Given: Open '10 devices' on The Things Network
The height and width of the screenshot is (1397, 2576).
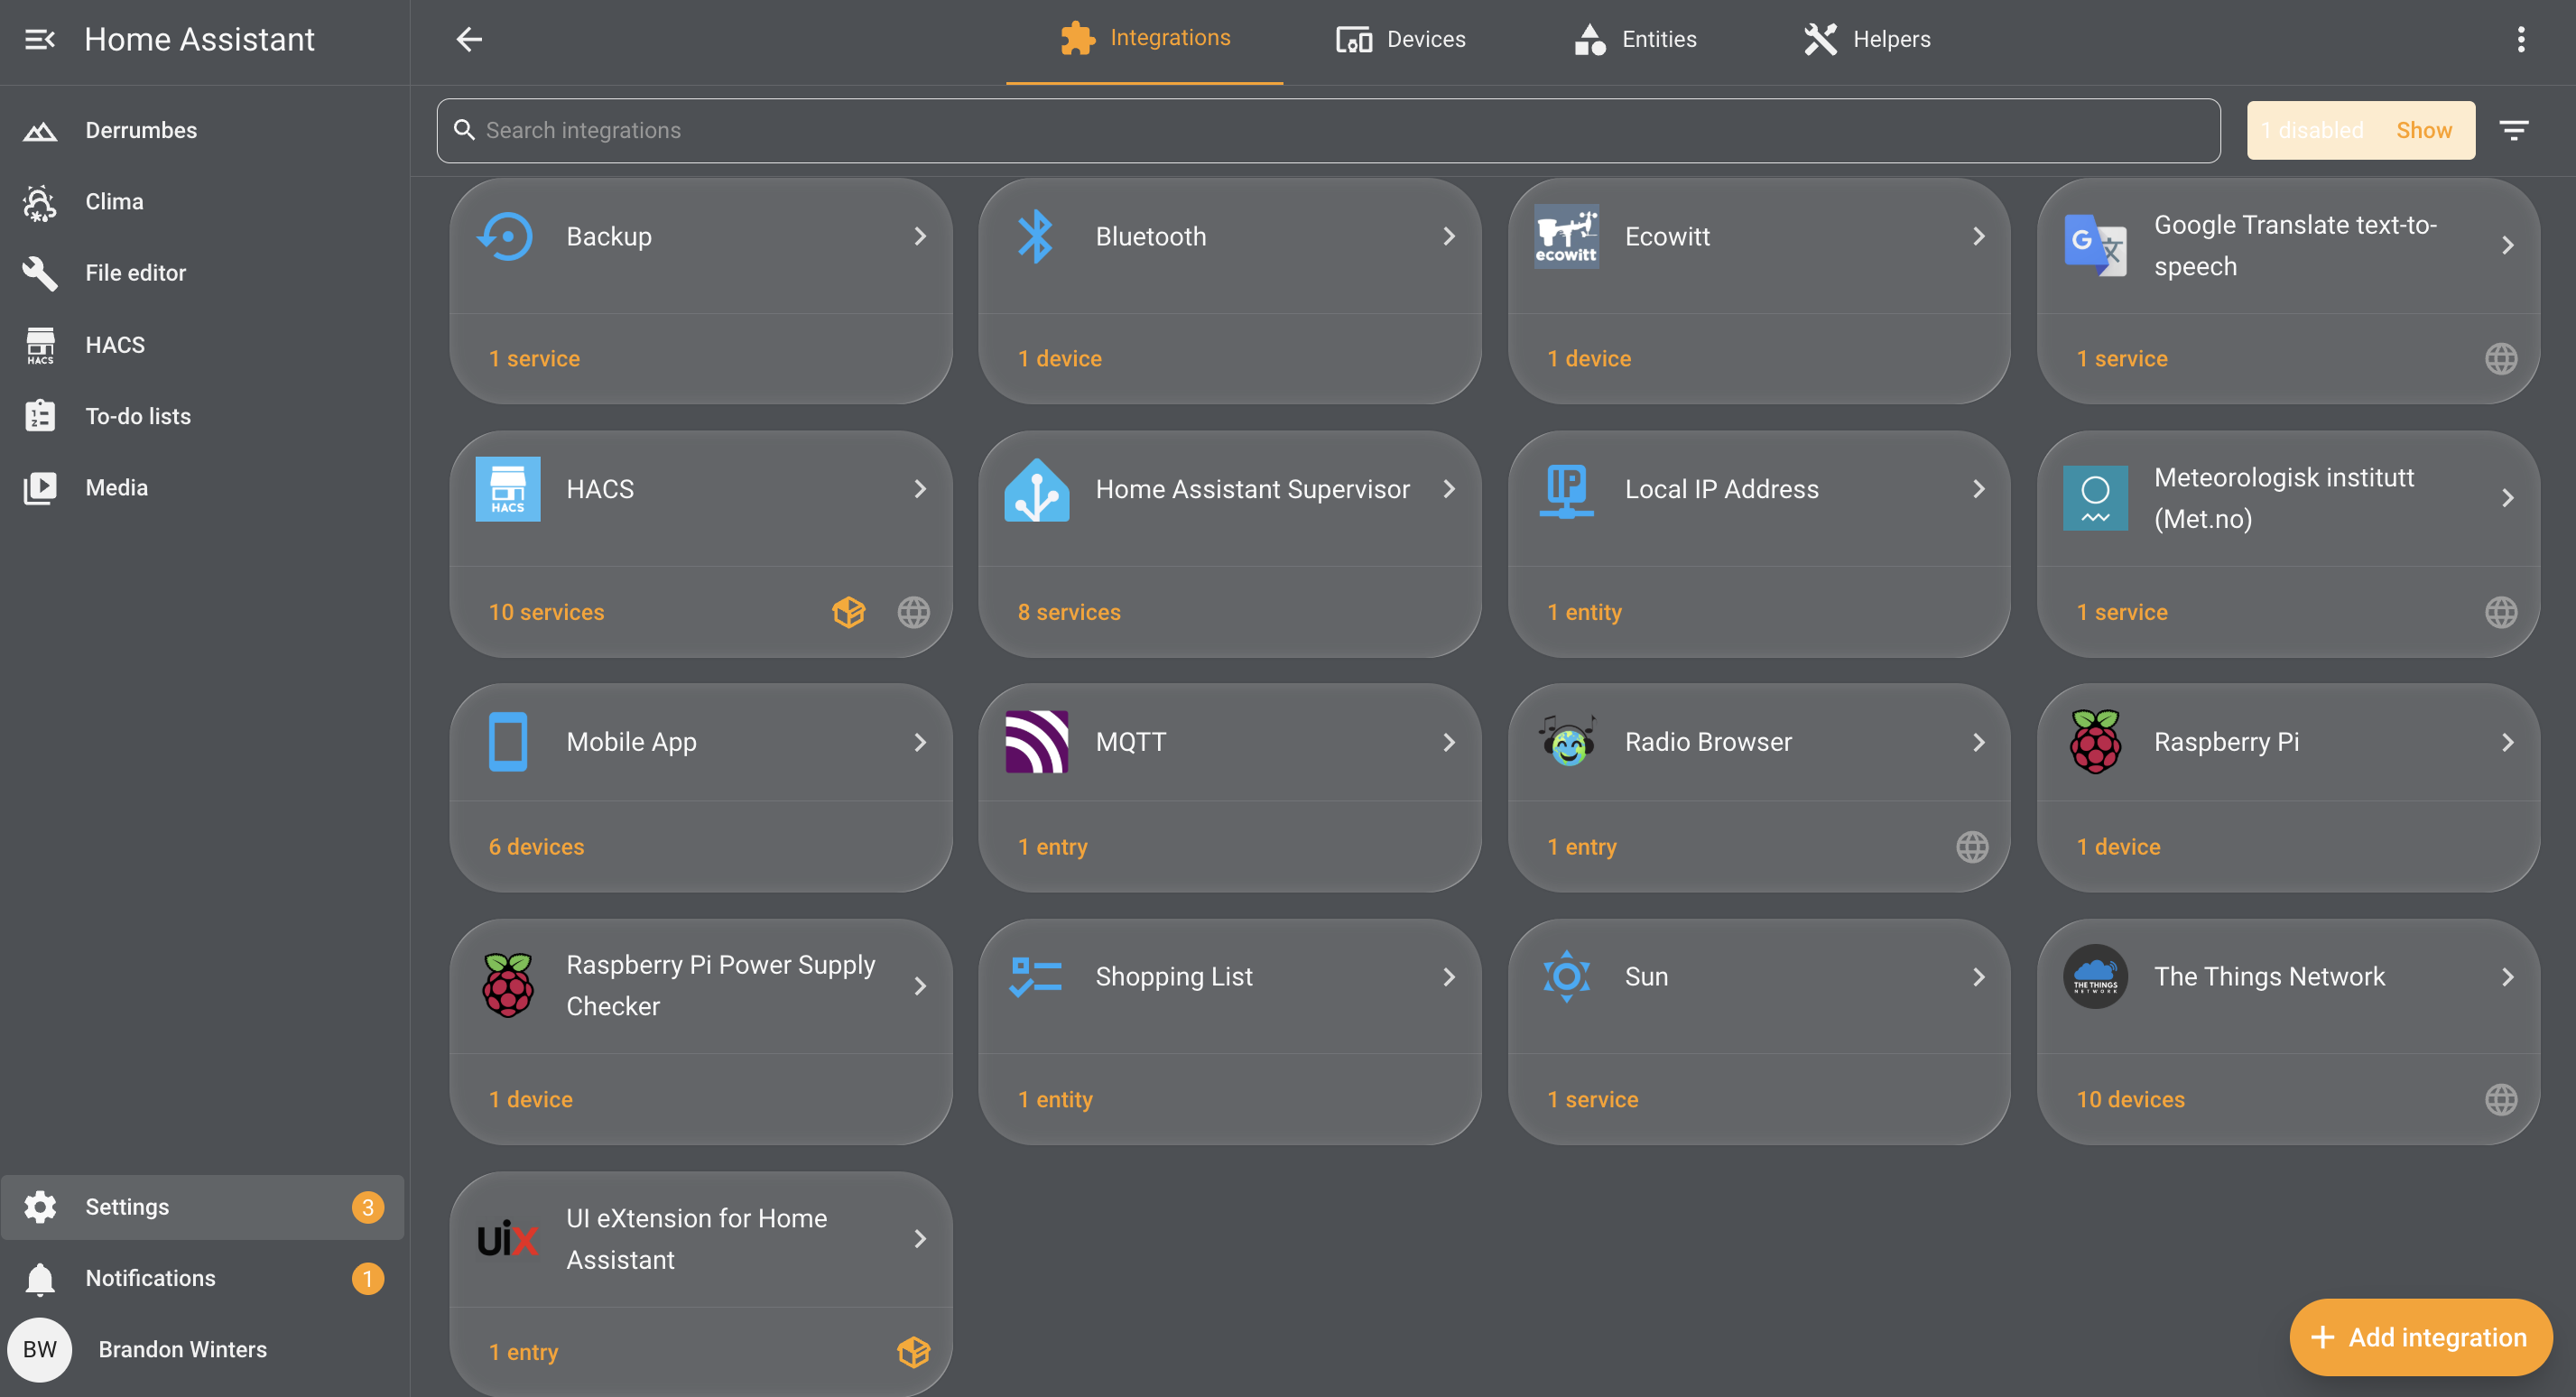Looking at the screenshot, I should [2130, 1100].
